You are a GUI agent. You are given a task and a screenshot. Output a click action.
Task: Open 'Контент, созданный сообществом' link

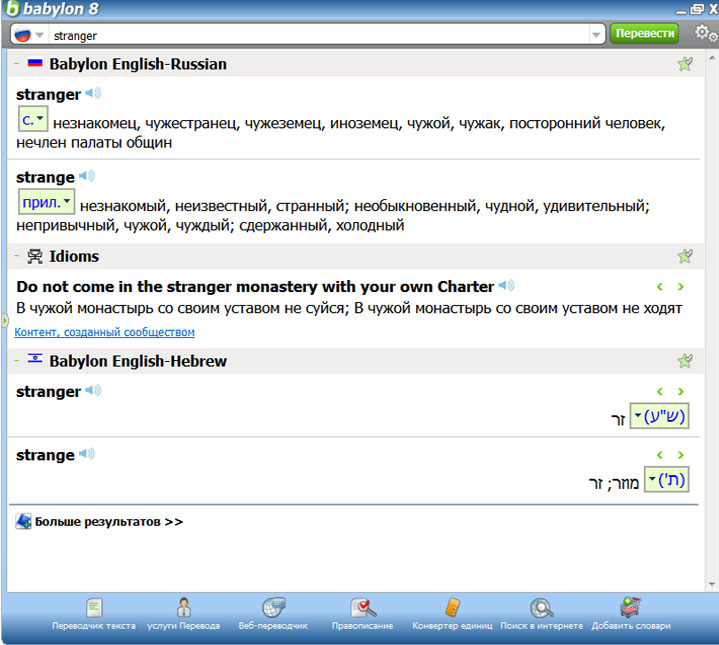[x=105, y=332]
